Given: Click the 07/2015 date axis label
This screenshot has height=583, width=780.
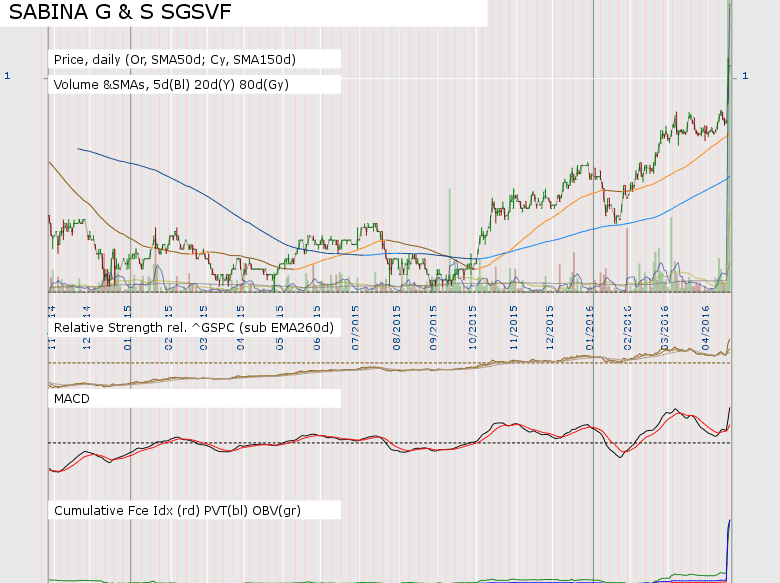Looking at the screenshot, I should point(355,328).
